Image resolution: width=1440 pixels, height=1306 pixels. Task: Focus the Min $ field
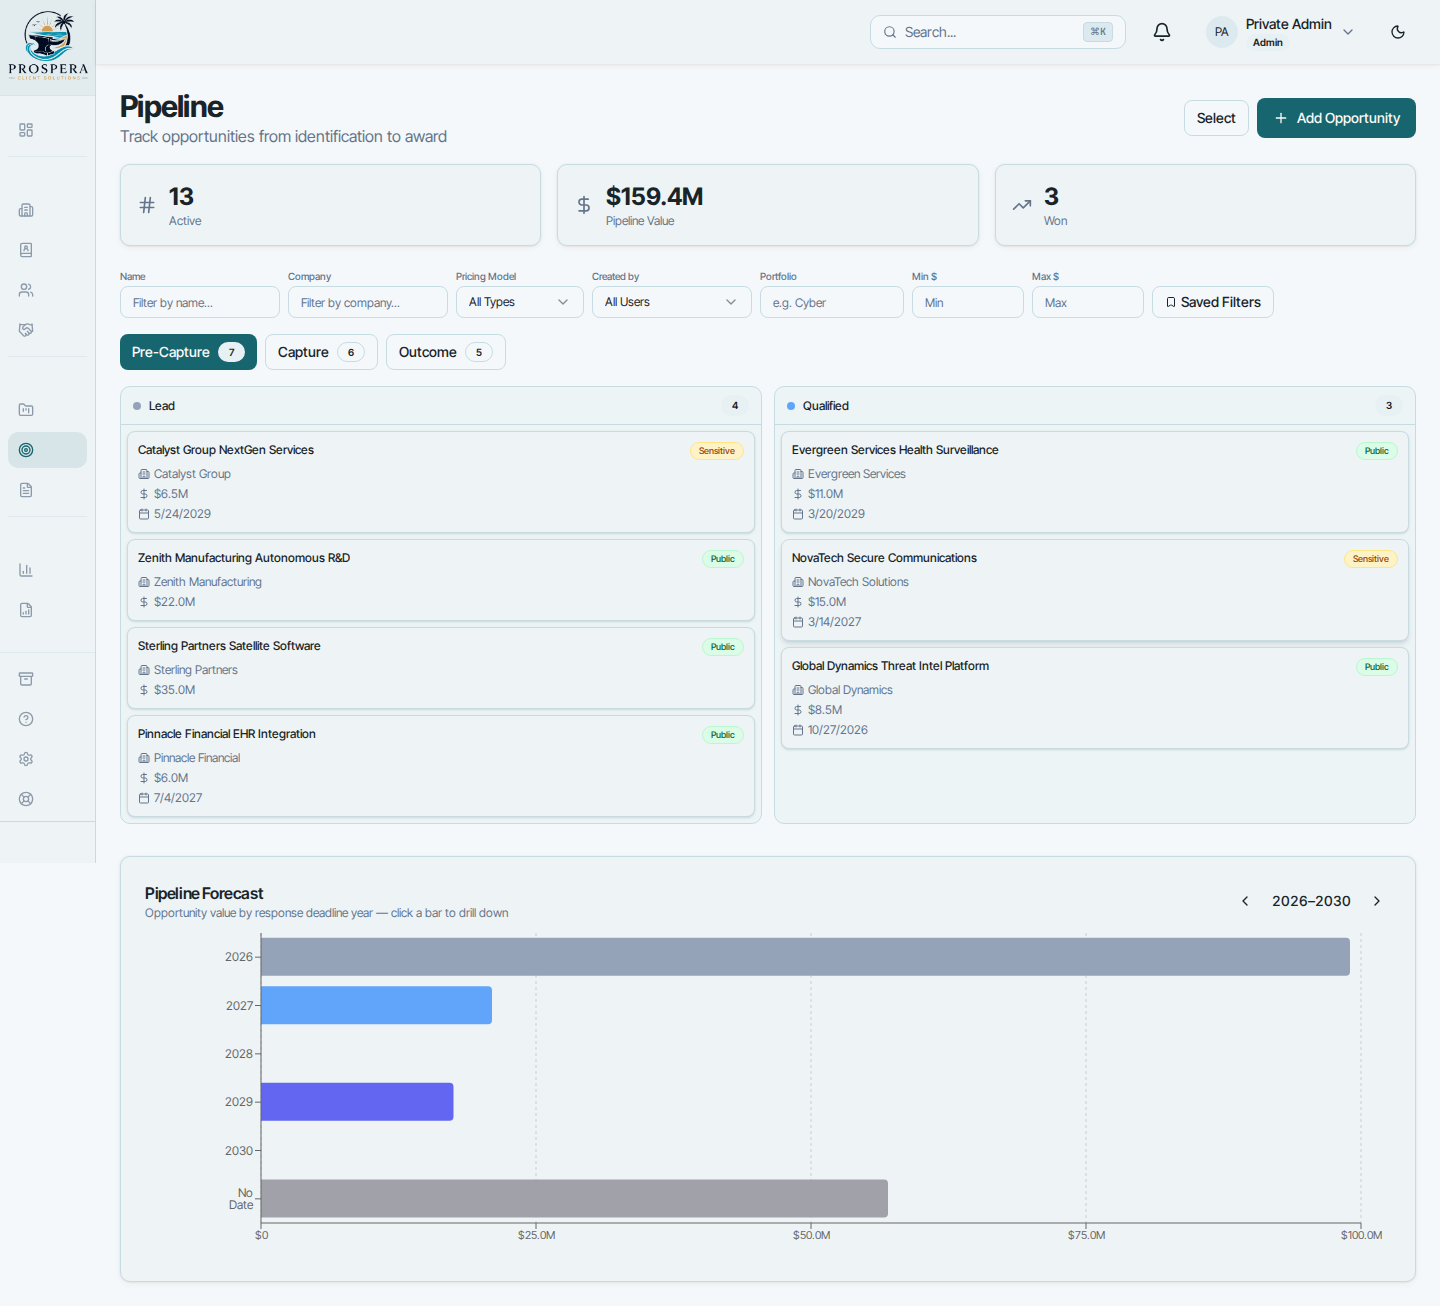pyautogui.click(x=968, y=302)
